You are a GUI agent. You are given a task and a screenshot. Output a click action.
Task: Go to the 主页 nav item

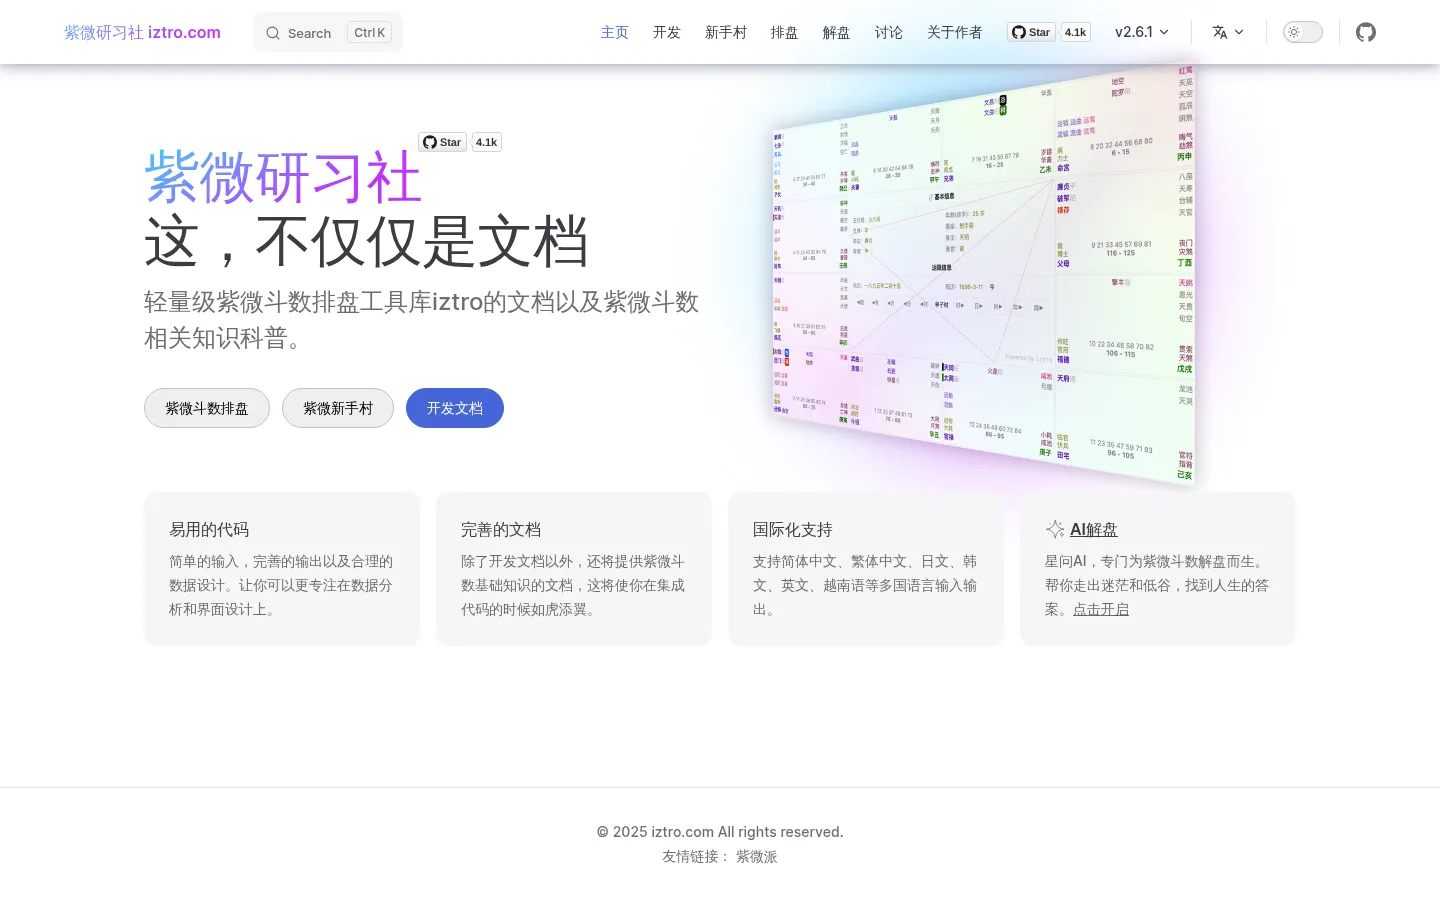coord(614,32)
